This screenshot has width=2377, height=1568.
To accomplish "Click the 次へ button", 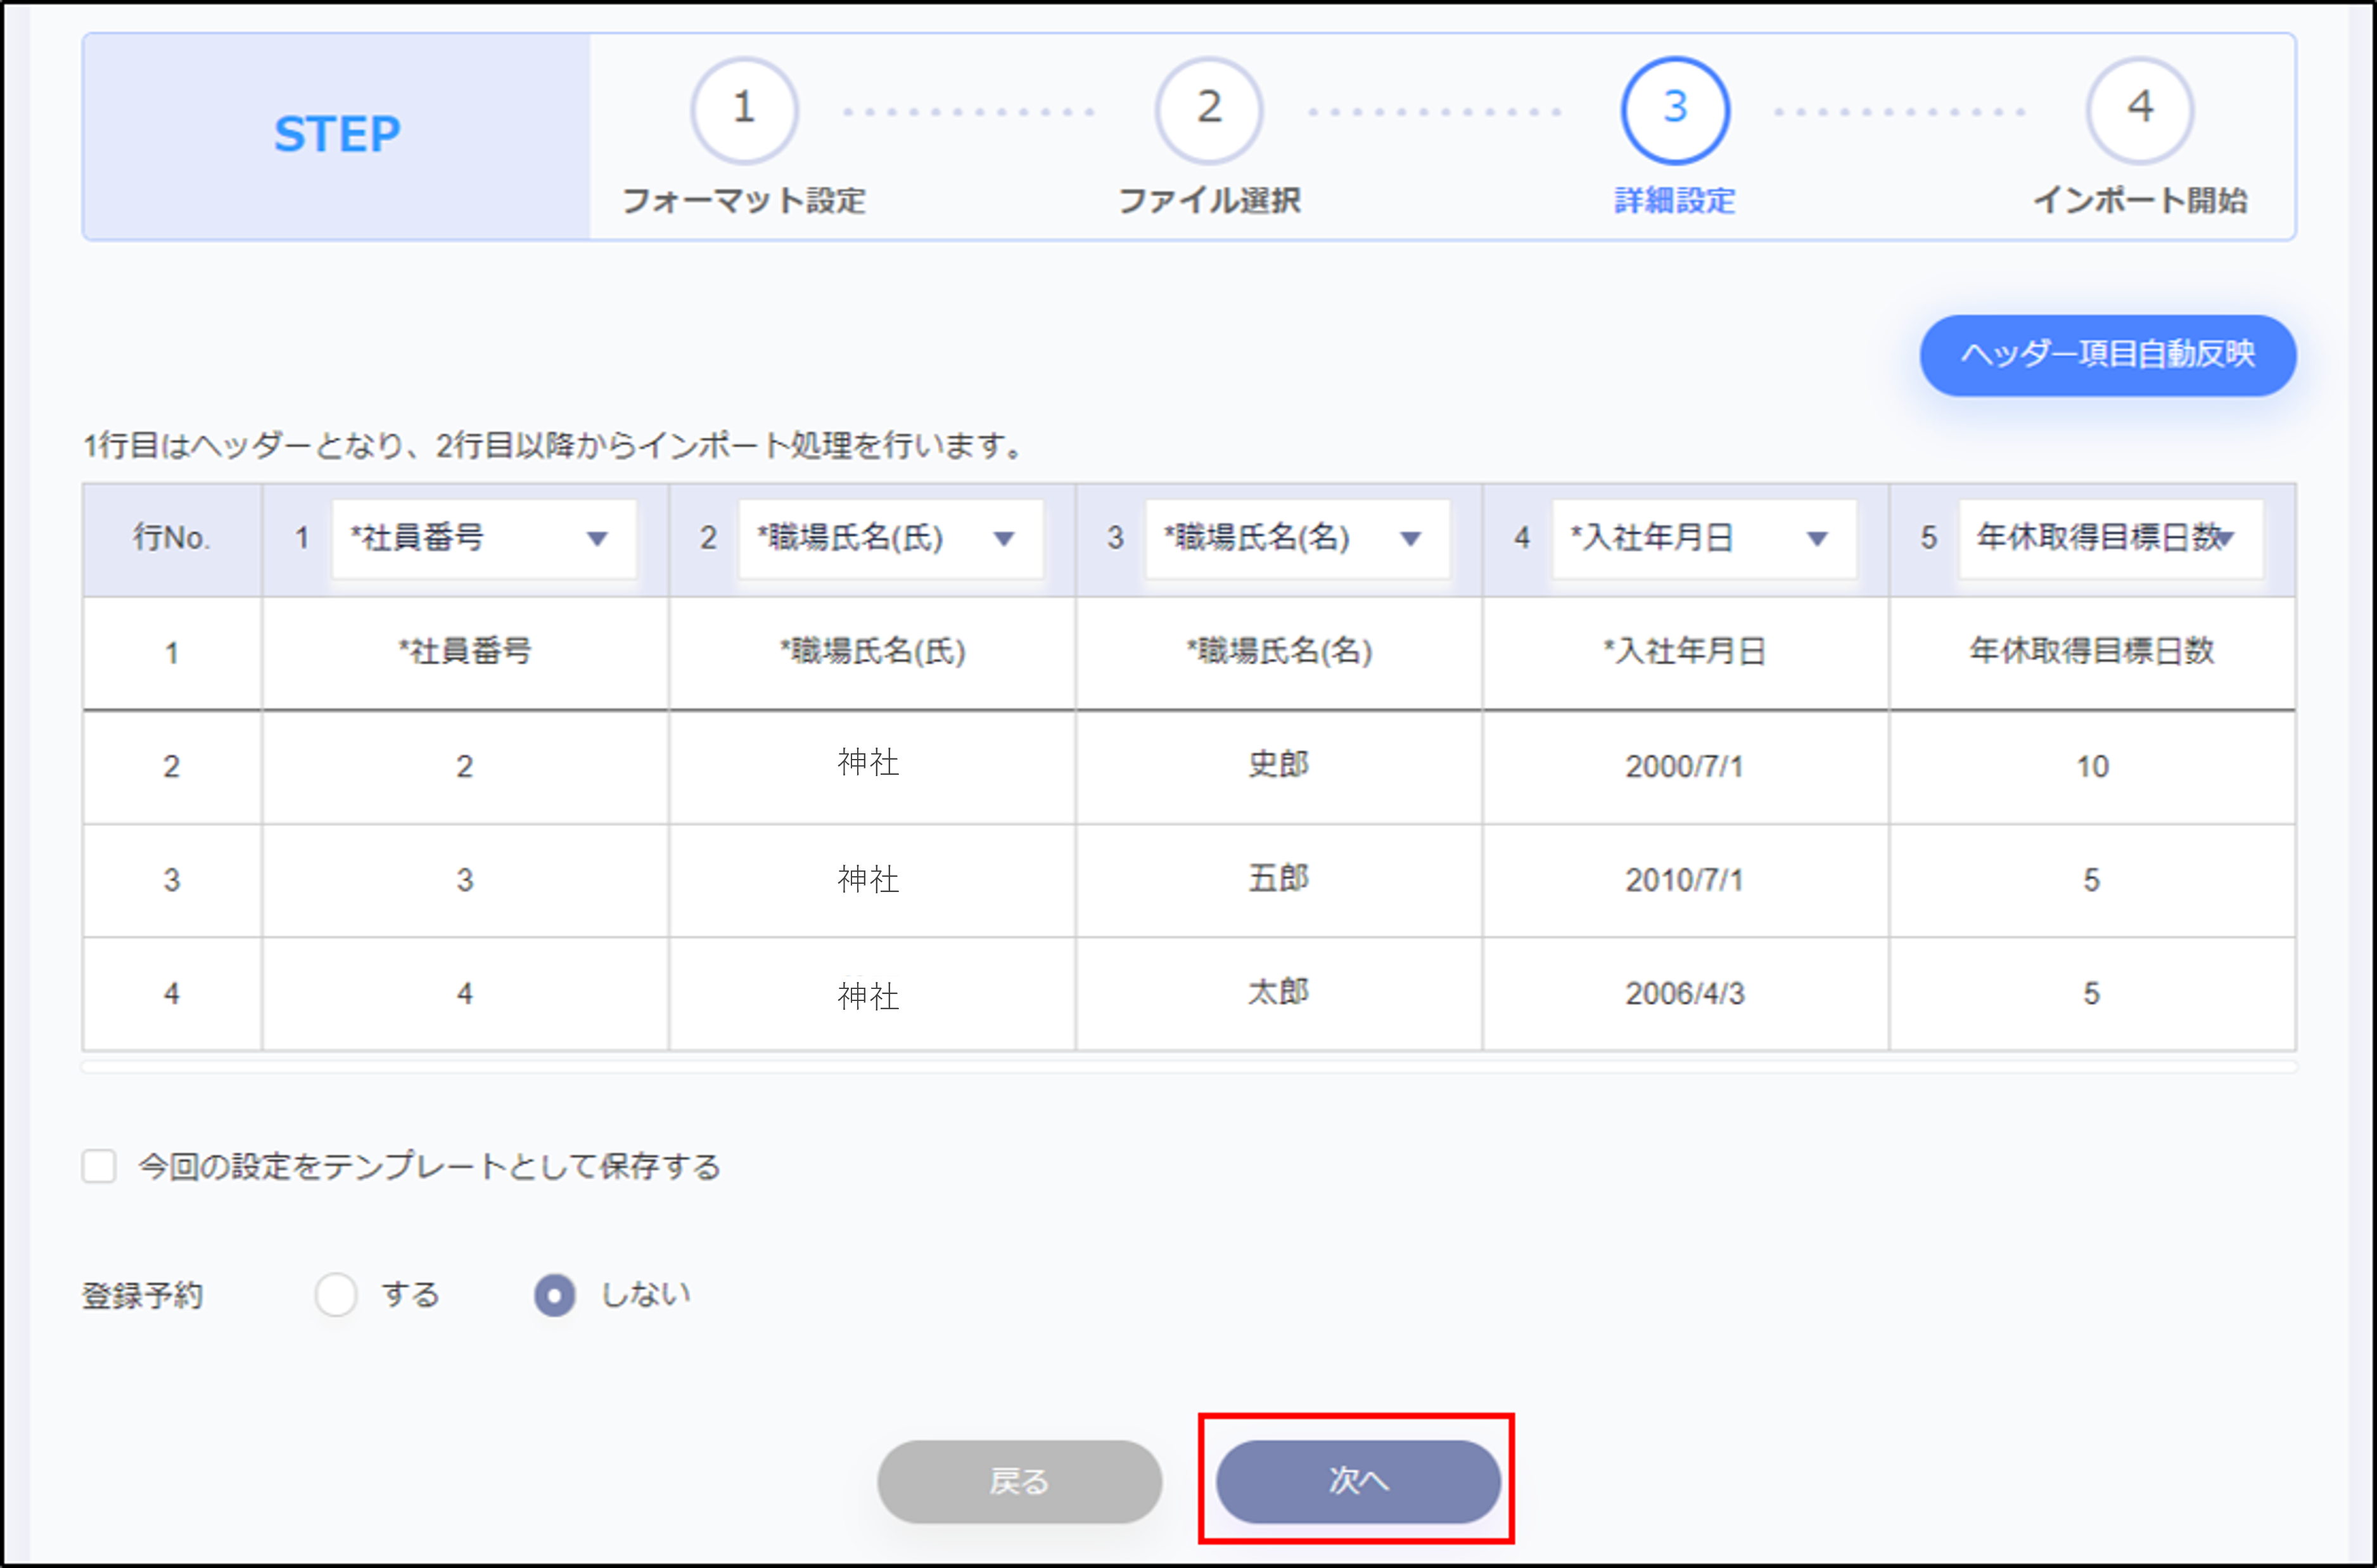I will pyautogui.click(x=1357, y=1481).
